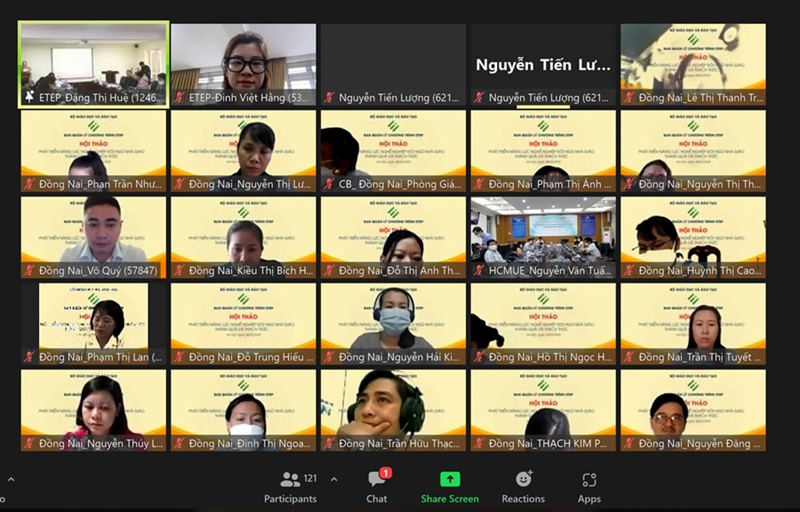Screen dimensions: 800x512
Task: Select the active speaker ETEP_Đặng Thị Huệ video
Action: click(x=93, y=58)
